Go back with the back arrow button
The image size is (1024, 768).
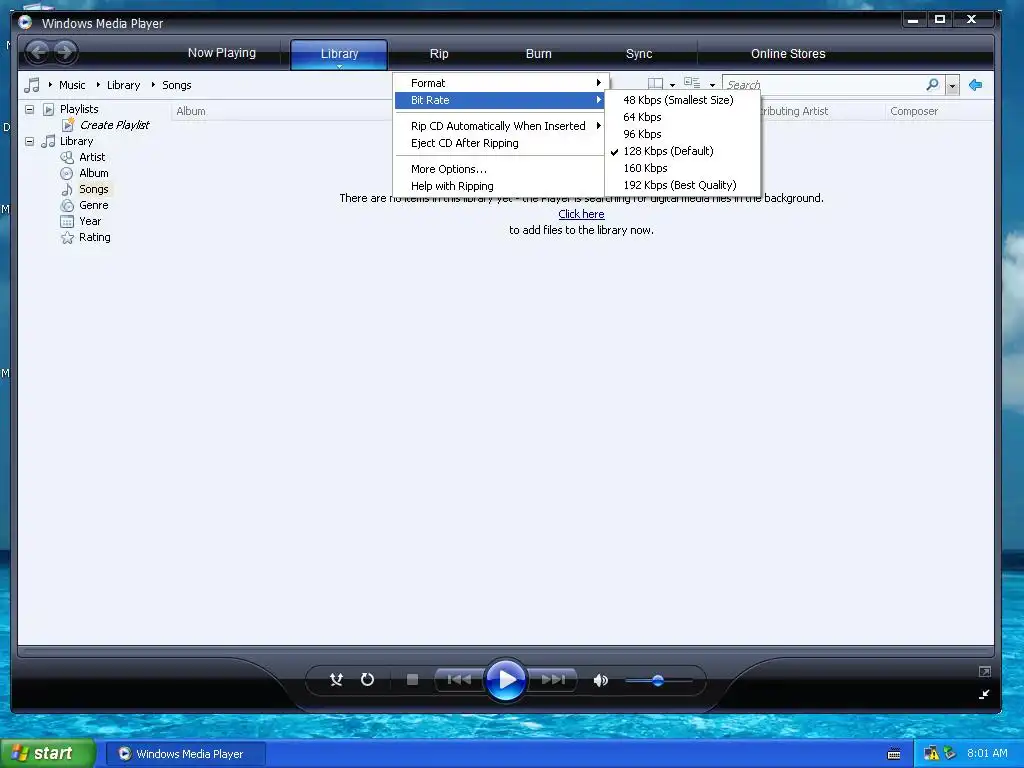tap(38, 52)
